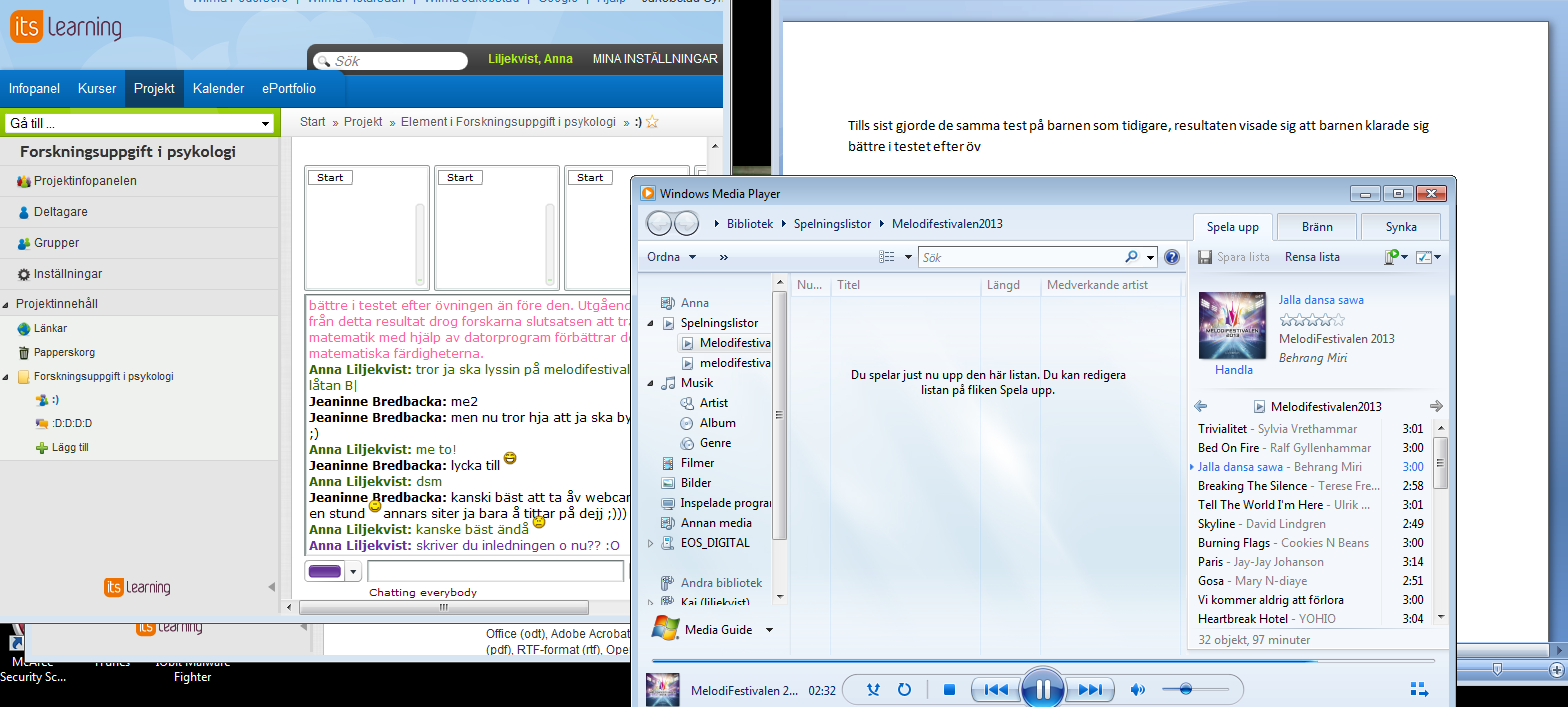Viewport: 1568px width, 707px height.
Task: Skip to the next track
Action: [1090, 690]
